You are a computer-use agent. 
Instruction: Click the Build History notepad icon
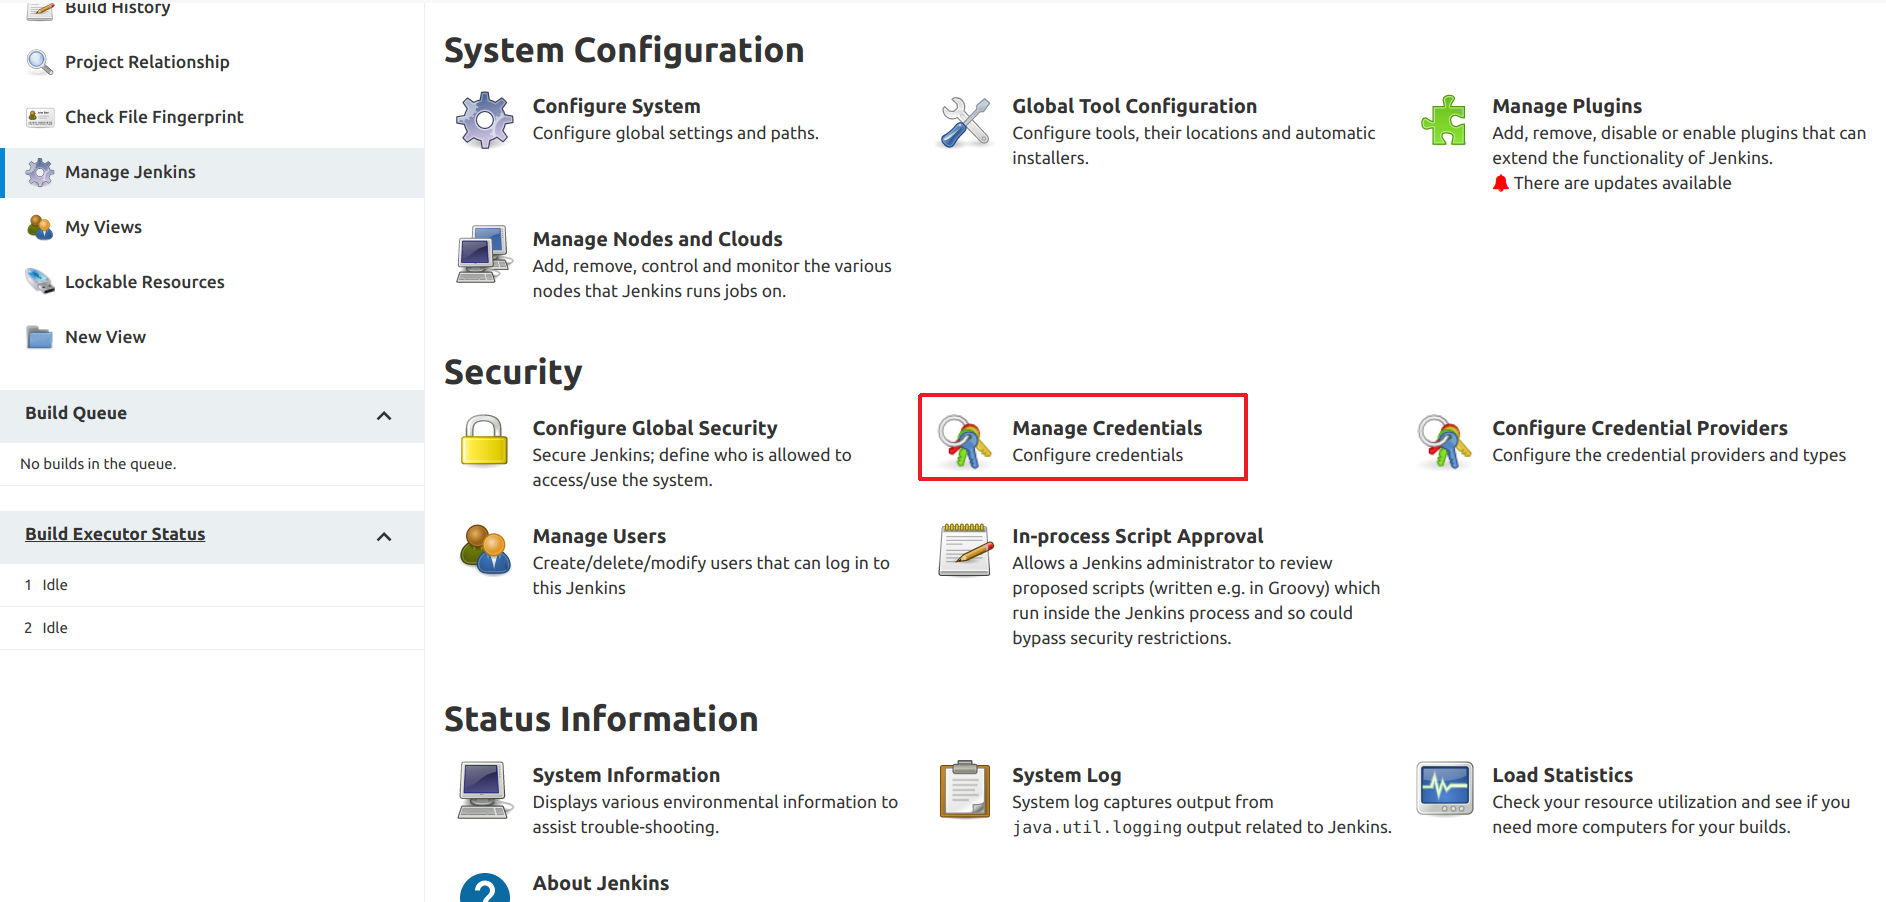click(40, 9)
